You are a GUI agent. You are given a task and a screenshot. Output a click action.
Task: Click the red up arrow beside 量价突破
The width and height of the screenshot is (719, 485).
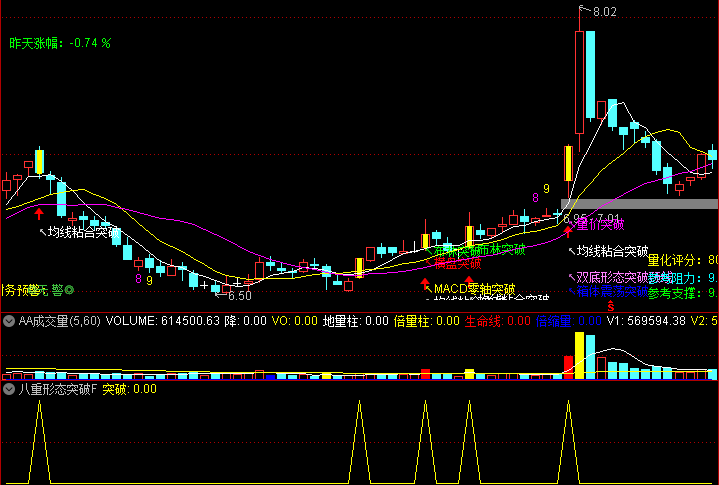point(568,231)
